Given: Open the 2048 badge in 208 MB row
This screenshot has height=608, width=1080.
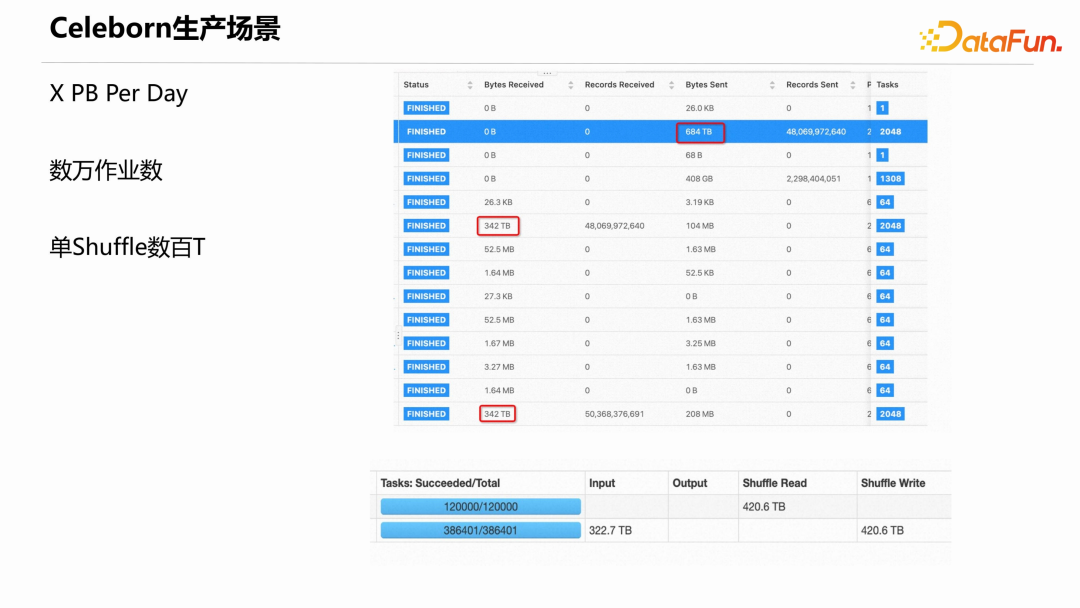Looking at the screenshot, I should click(x=890, y=414).
